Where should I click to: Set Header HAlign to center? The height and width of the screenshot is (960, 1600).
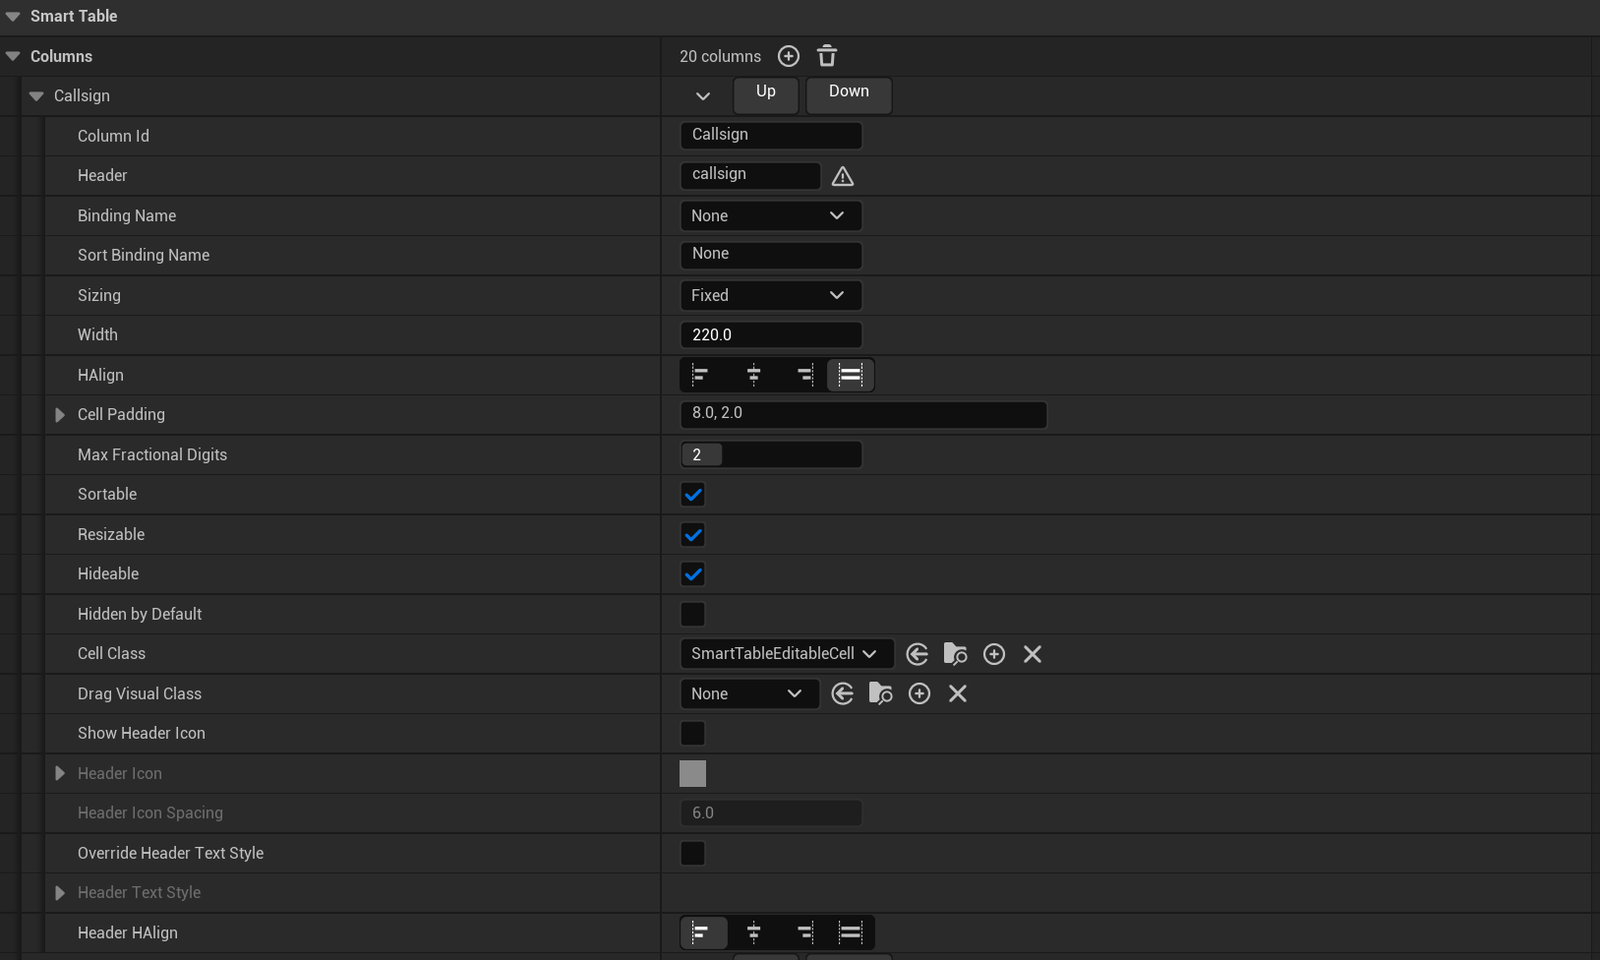click(x=754, y=932)
